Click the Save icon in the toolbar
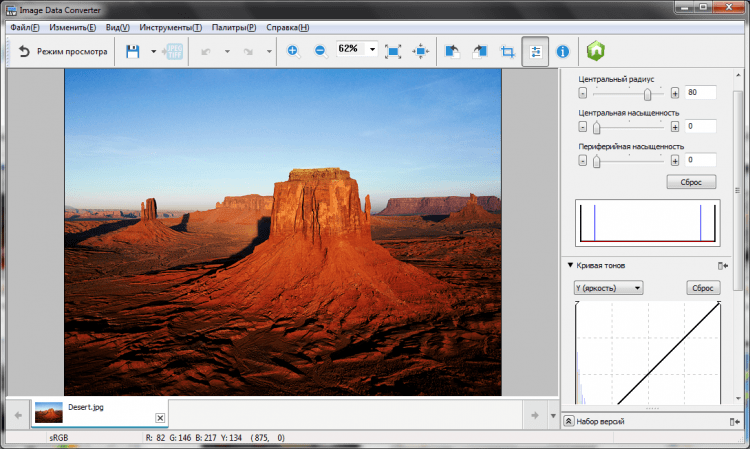 (132, 51)
